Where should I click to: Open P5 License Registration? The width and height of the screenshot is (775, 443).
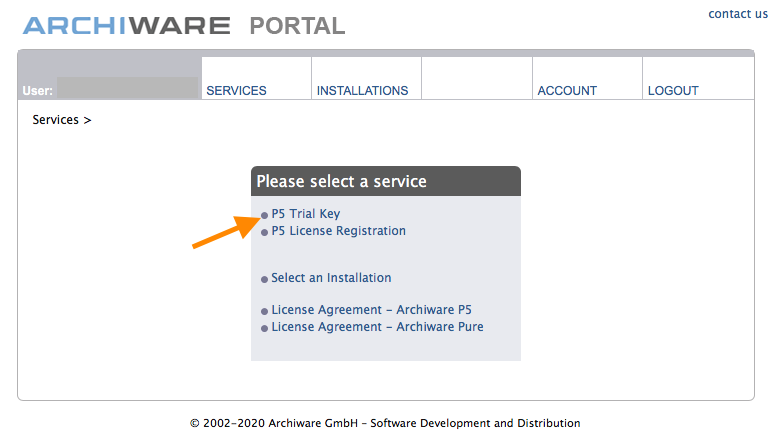click(339, 231)
